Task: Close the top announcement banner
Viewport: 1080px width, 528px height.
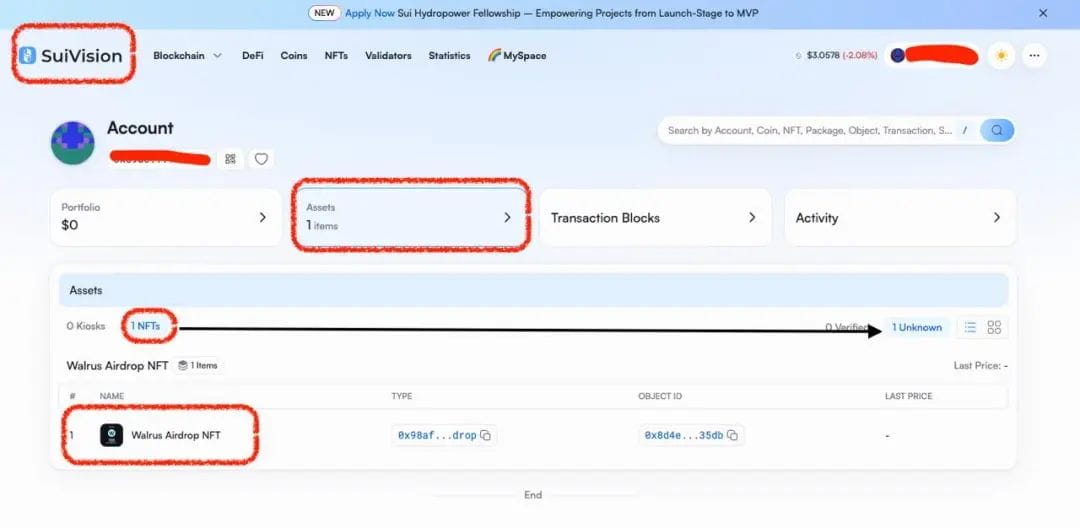Action: pyautogui.click(x=1043, y=13)
